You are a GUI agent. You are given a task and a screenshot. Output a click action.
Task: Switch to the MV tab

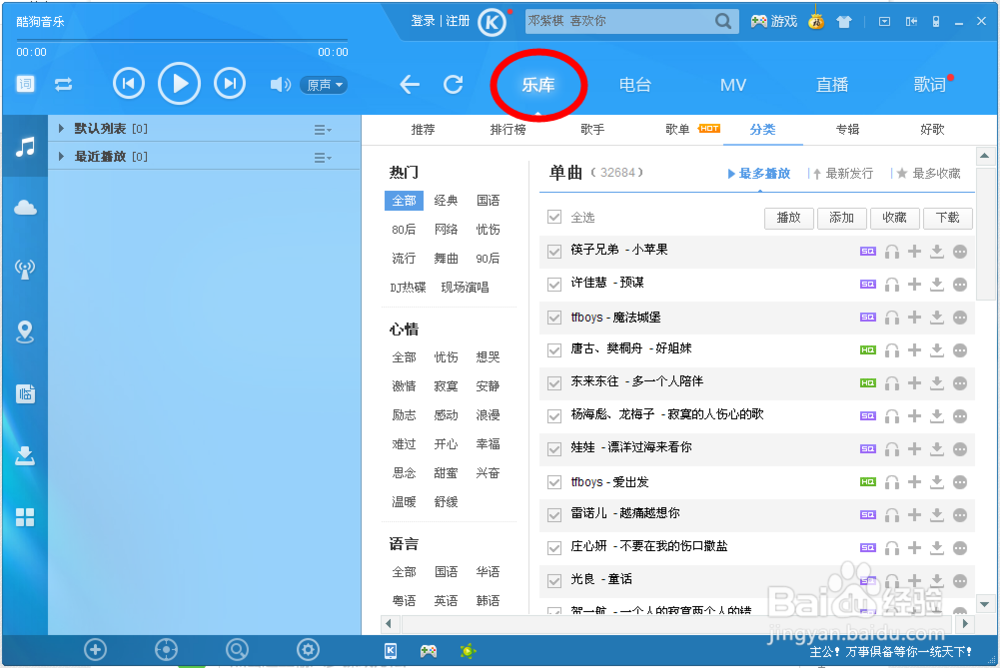pyautogui.click(x=733, y=85)
